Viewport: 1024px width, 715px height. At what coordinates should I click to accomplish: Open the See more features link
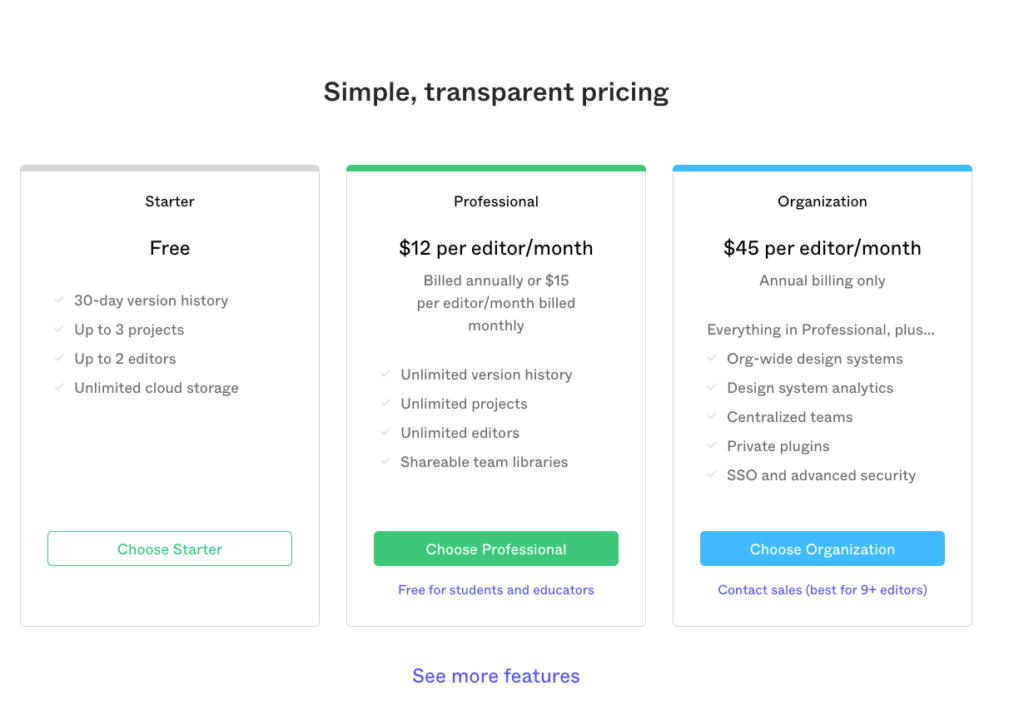tap(496, 676)
